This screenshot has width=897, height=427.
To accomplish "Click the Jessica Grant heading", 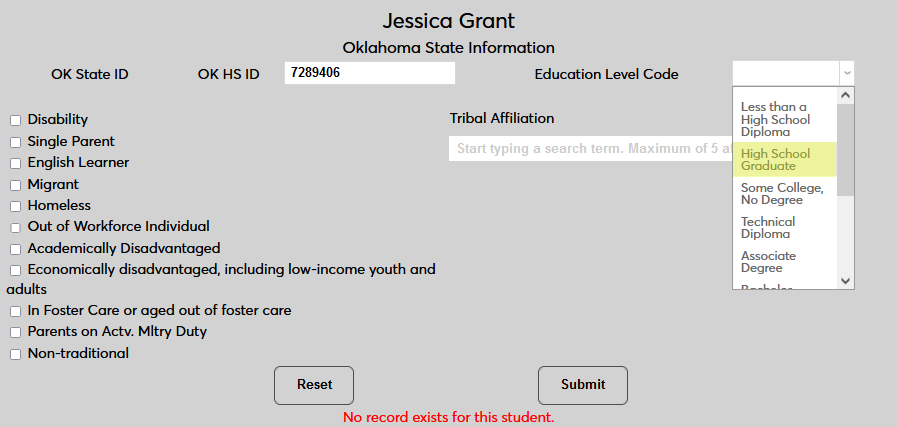I will click(x=448, y=21).
